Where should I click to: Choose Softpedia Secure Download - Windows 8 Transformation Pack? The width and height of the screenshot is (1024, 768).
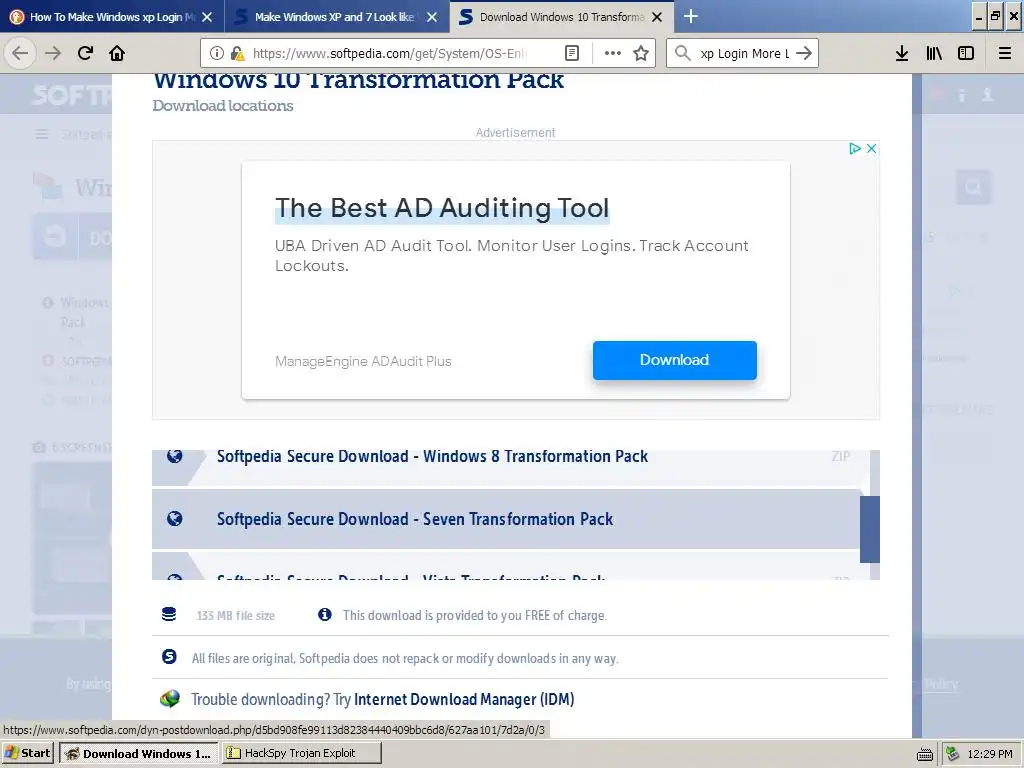507,467
